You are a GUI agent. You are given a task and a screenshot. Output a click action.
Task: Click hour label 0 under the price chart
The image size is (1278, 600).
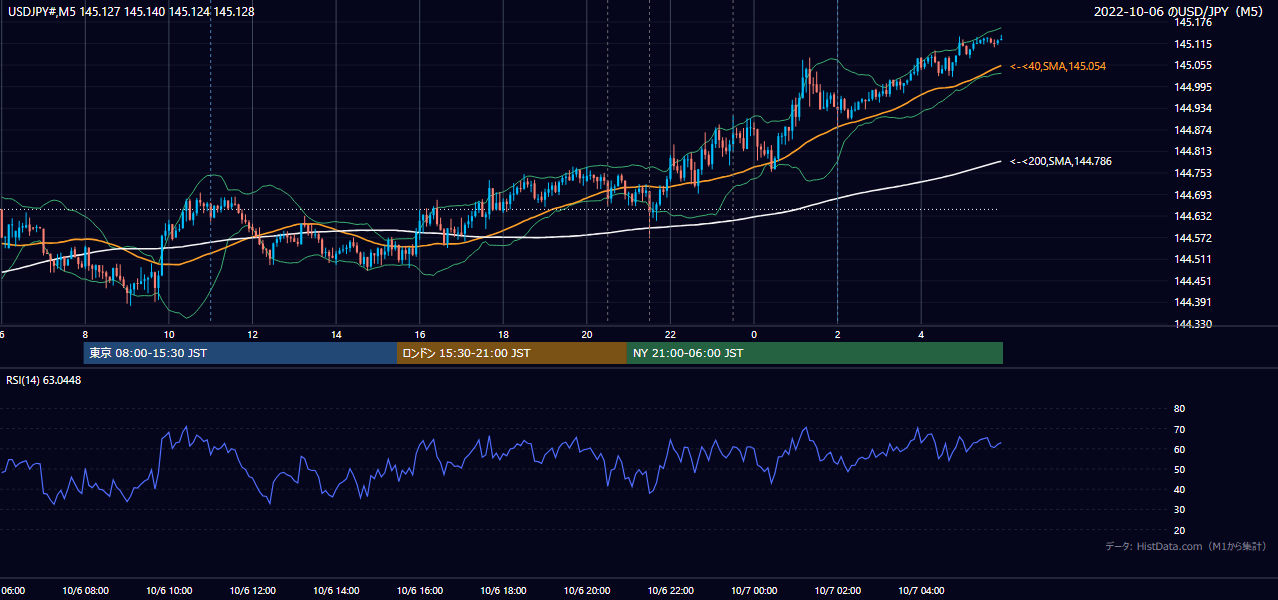(x=754, y=334)
